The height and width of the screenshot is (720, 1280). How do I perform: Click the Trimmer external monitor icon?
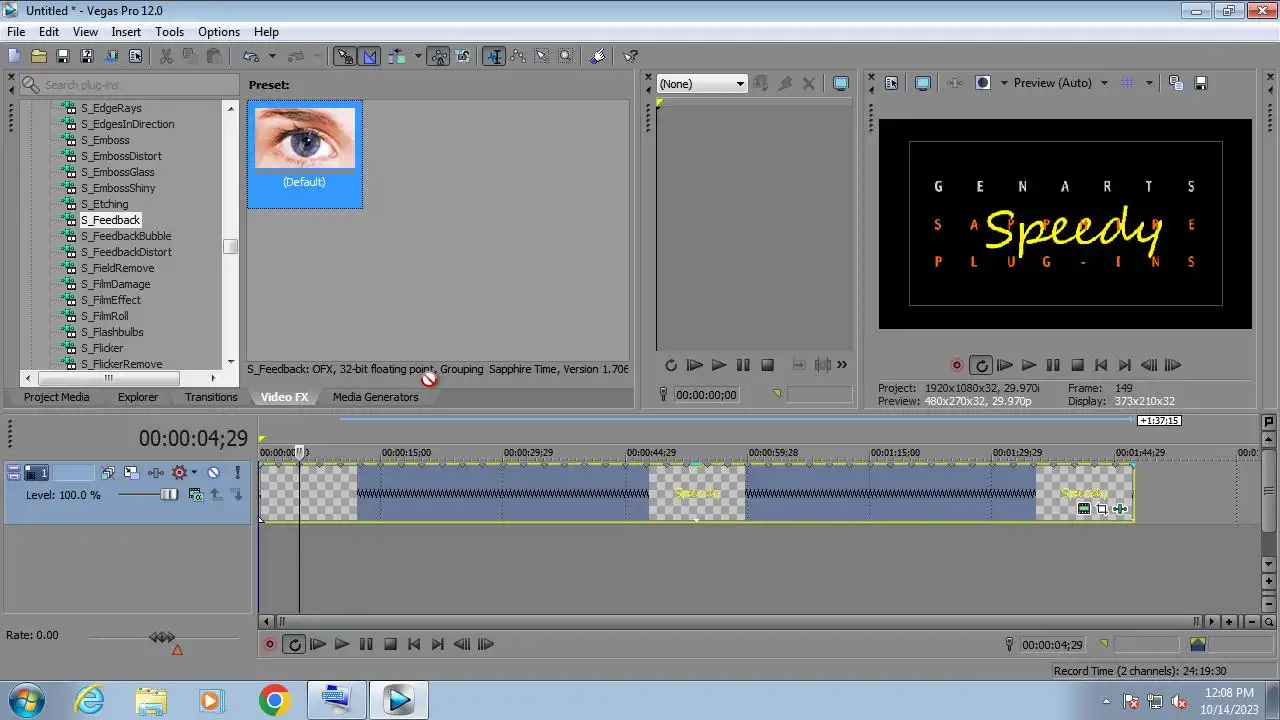tap(841, 84)
